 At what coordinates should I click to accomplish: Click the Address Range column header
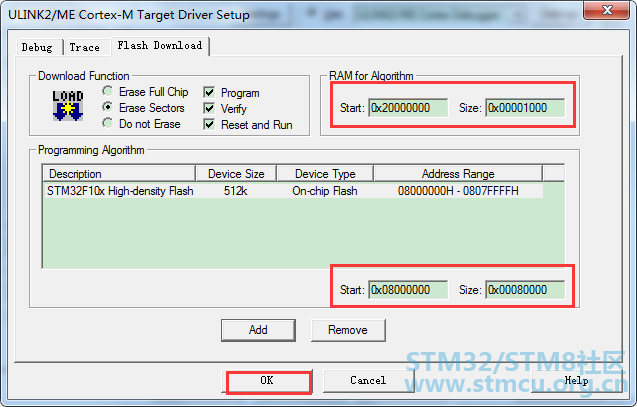coord(458,174)
